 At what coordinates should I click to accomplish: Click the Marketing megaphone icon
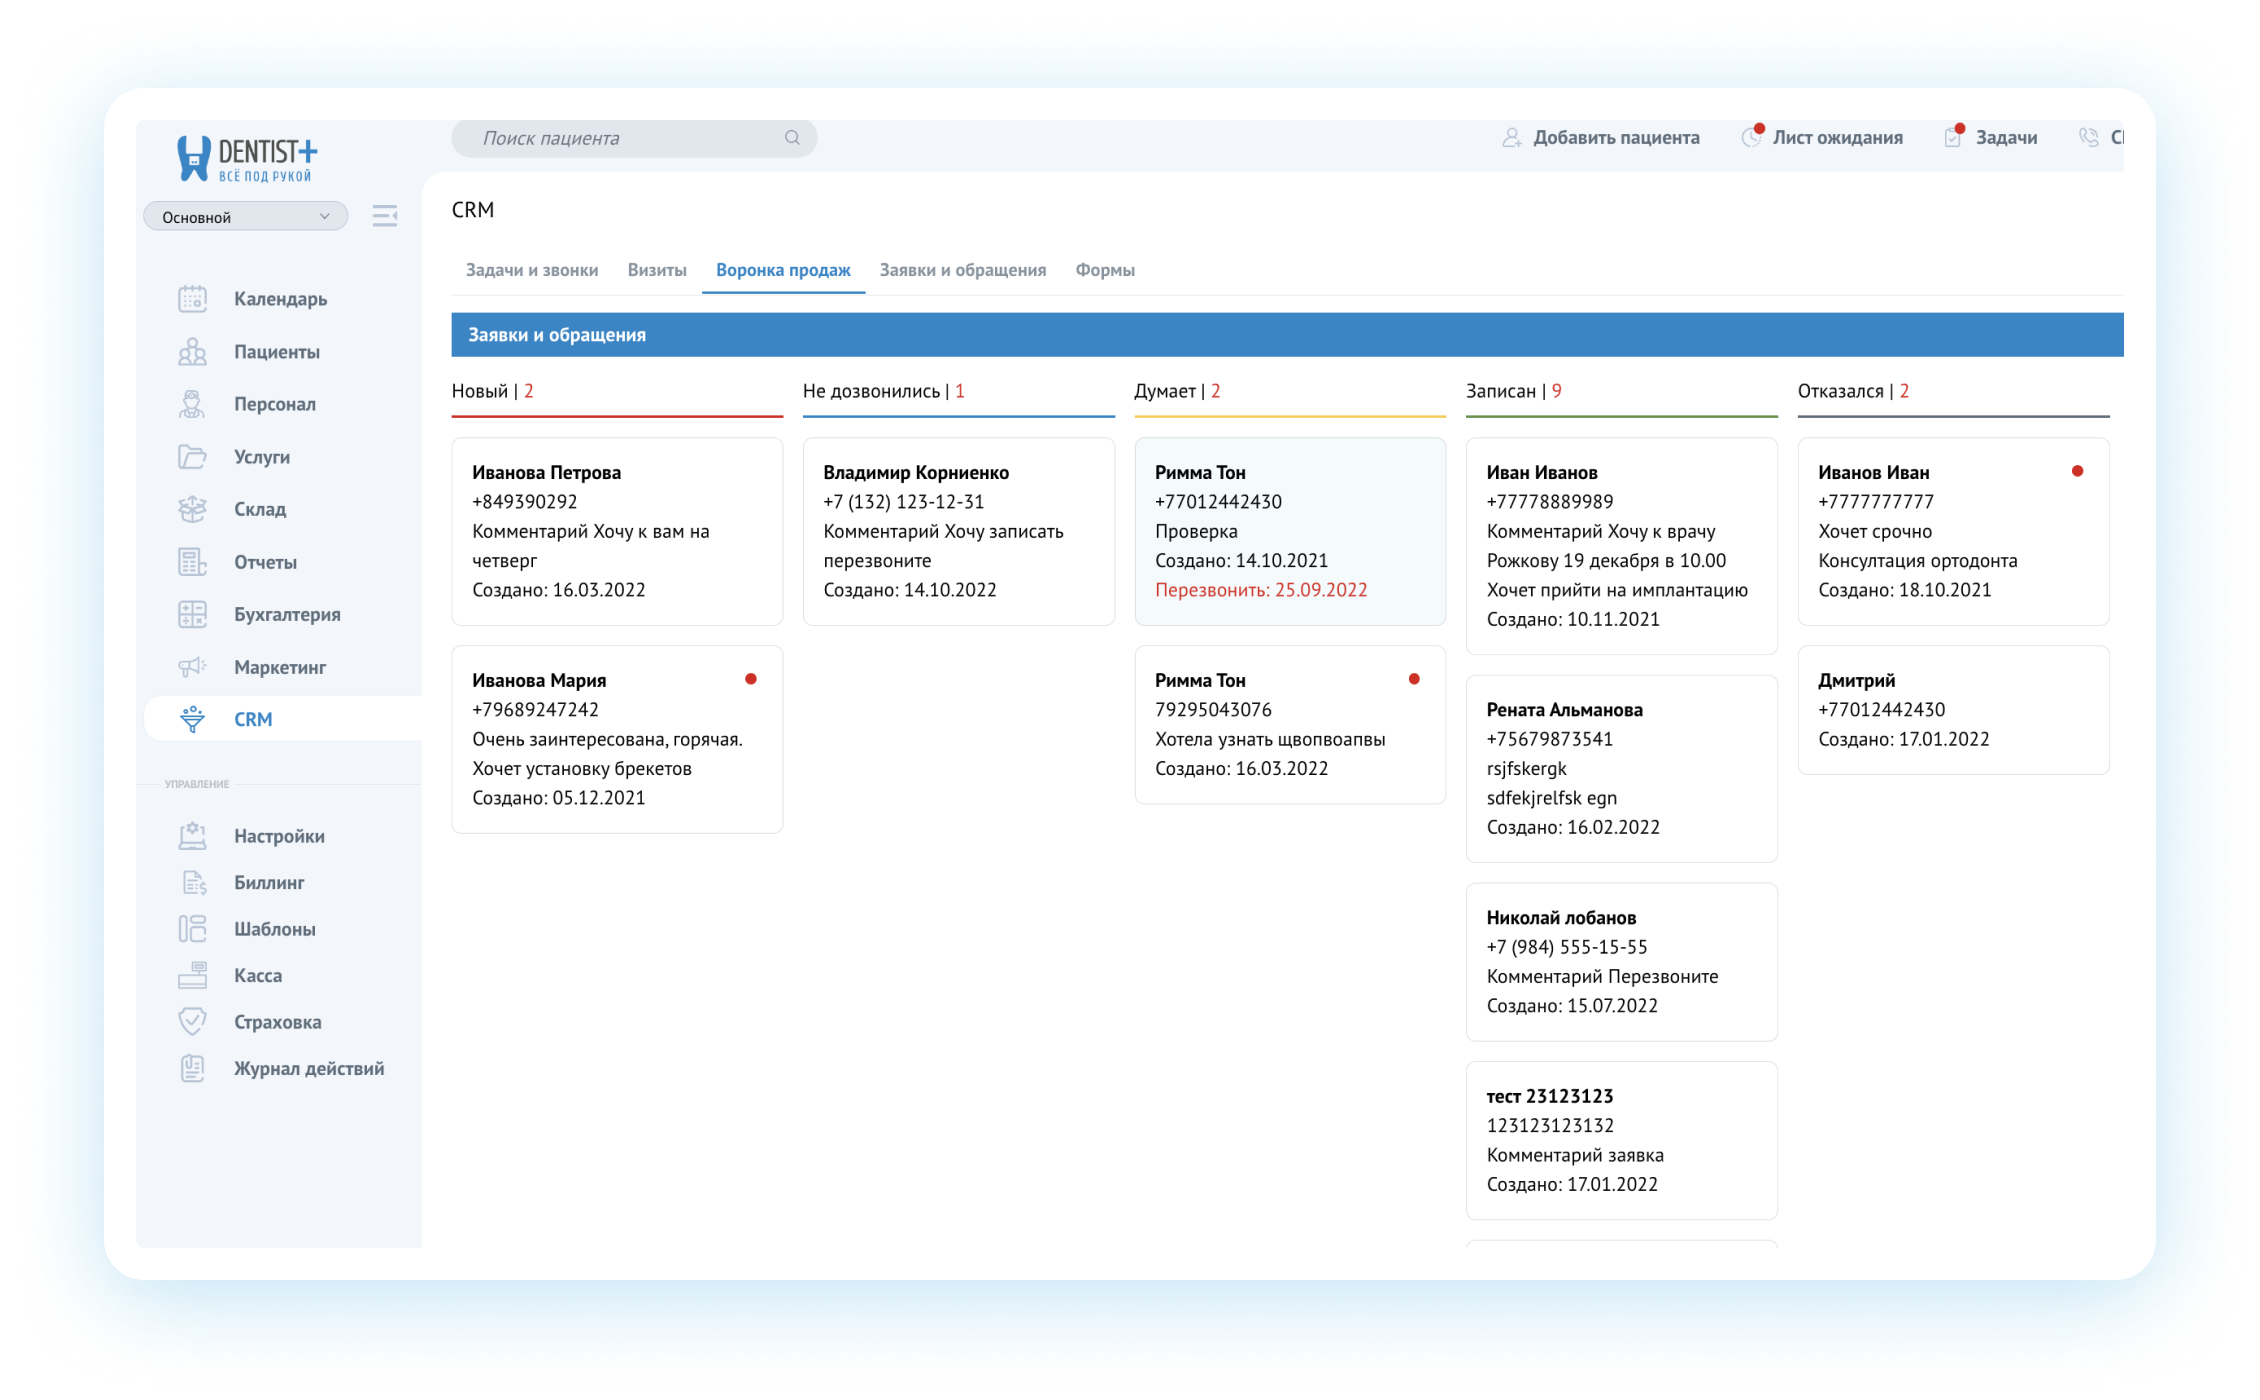point(192,667)
